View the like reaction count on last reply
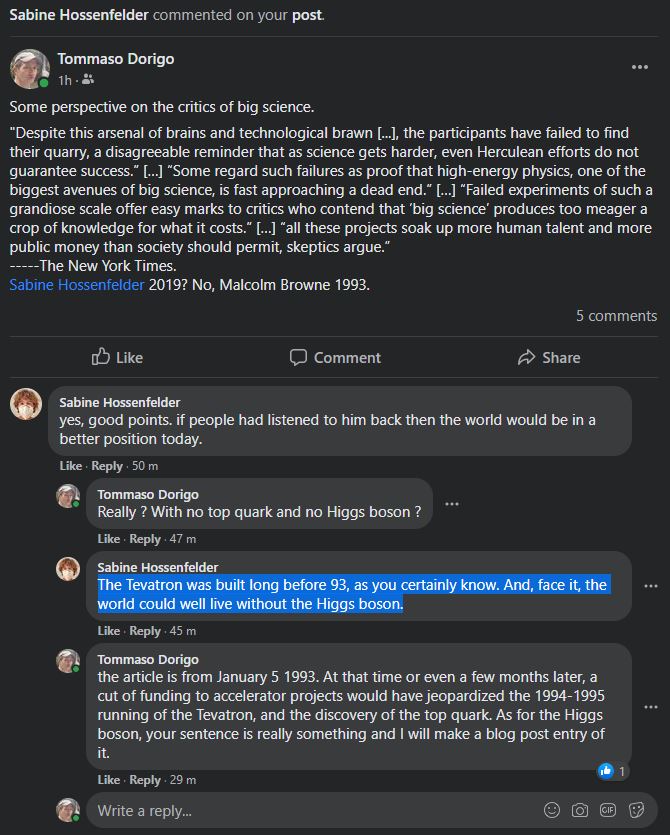 coord(612,771)
